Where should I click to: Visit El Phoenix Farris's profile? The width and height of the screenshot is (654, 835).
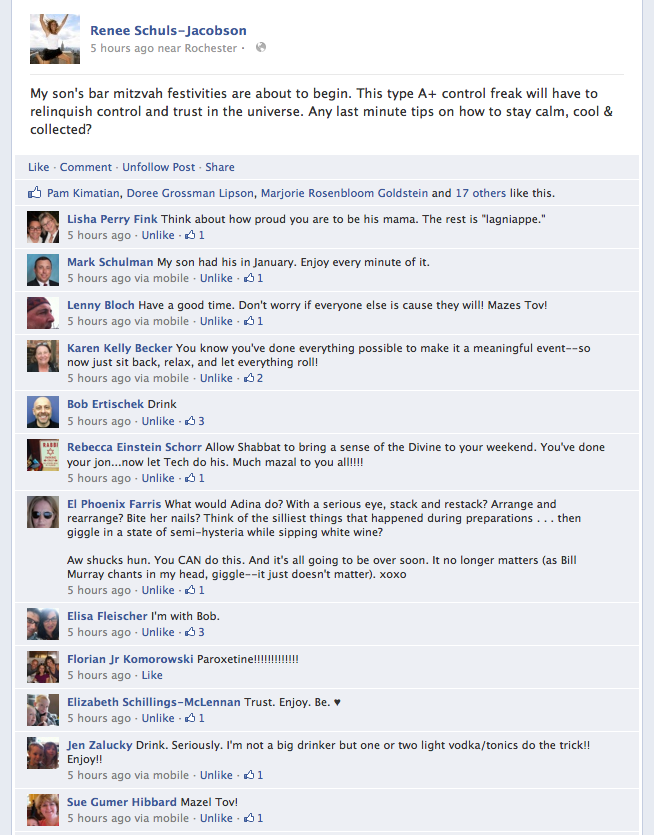point(114,504)
